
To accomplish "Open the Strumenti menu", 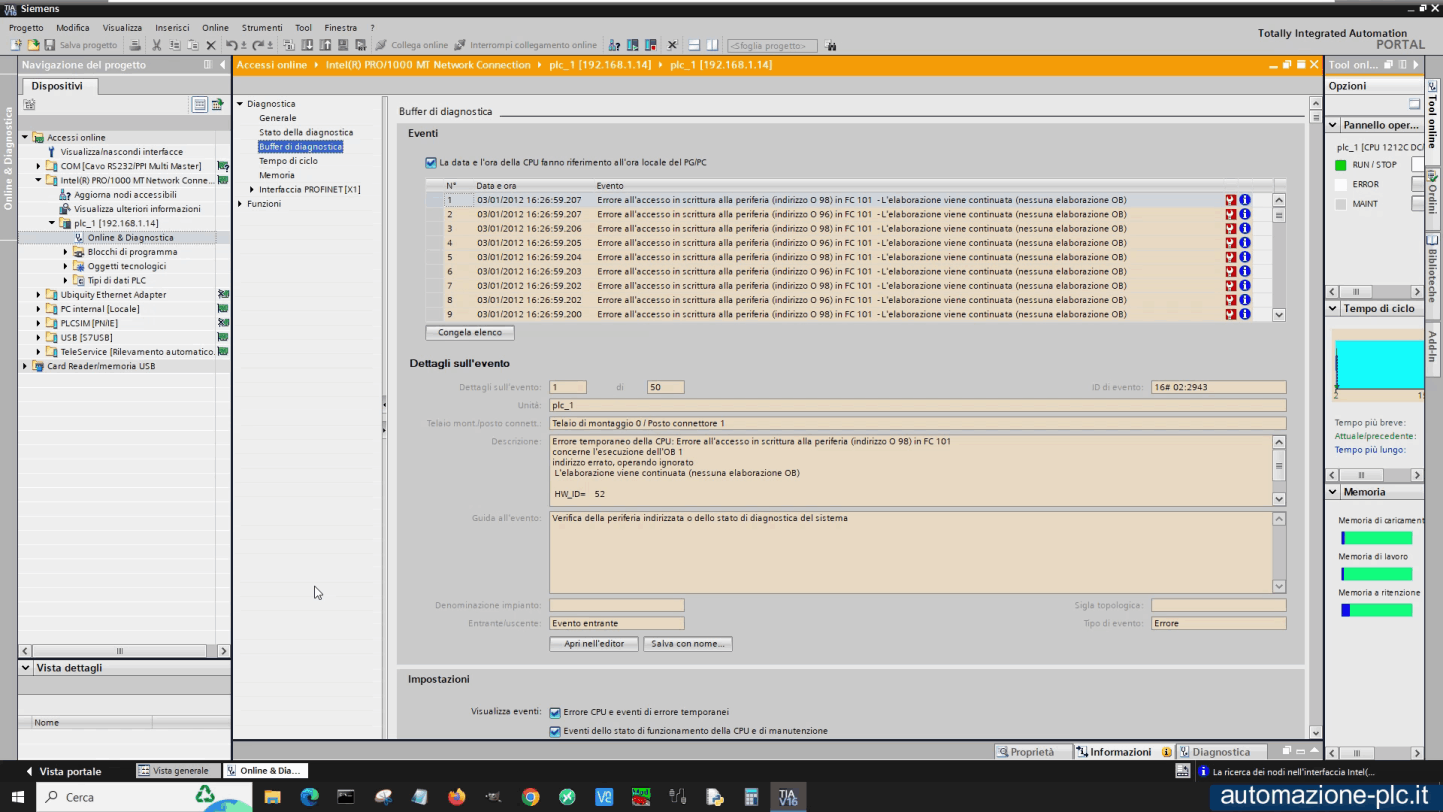I will (x=262, y=28).
